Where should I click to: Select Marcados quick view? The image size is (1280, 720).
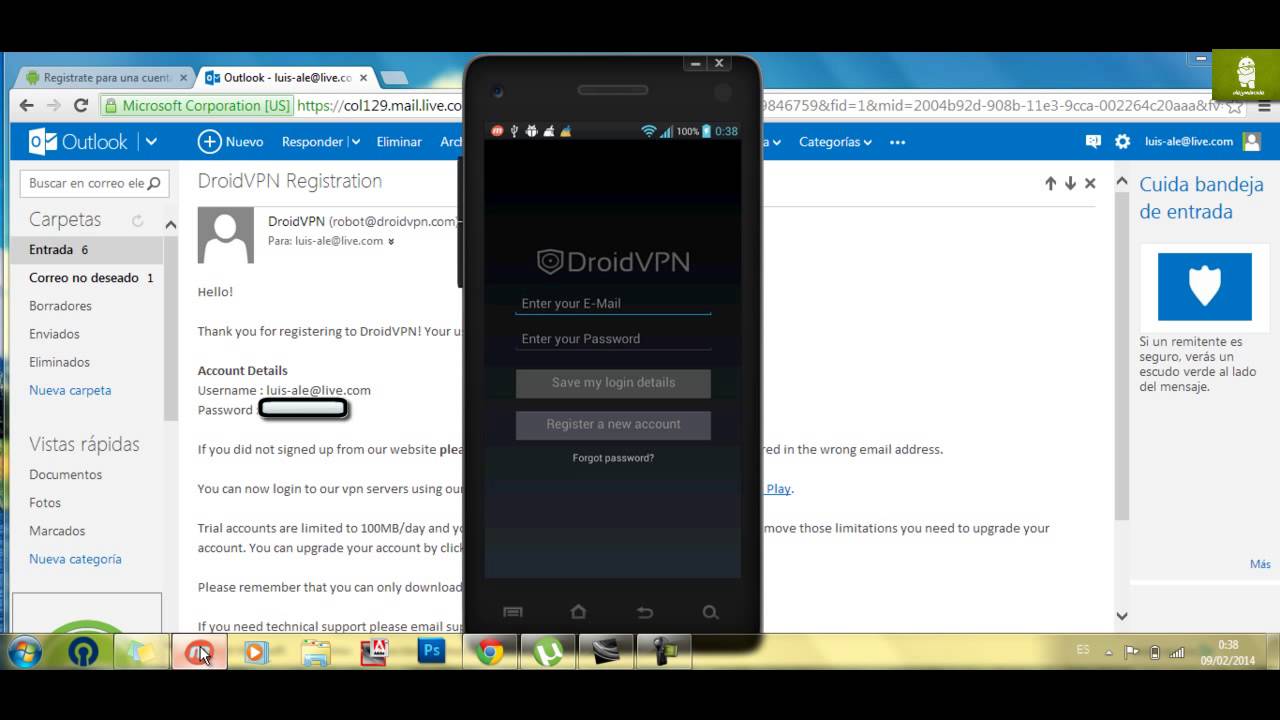(57, 531)
